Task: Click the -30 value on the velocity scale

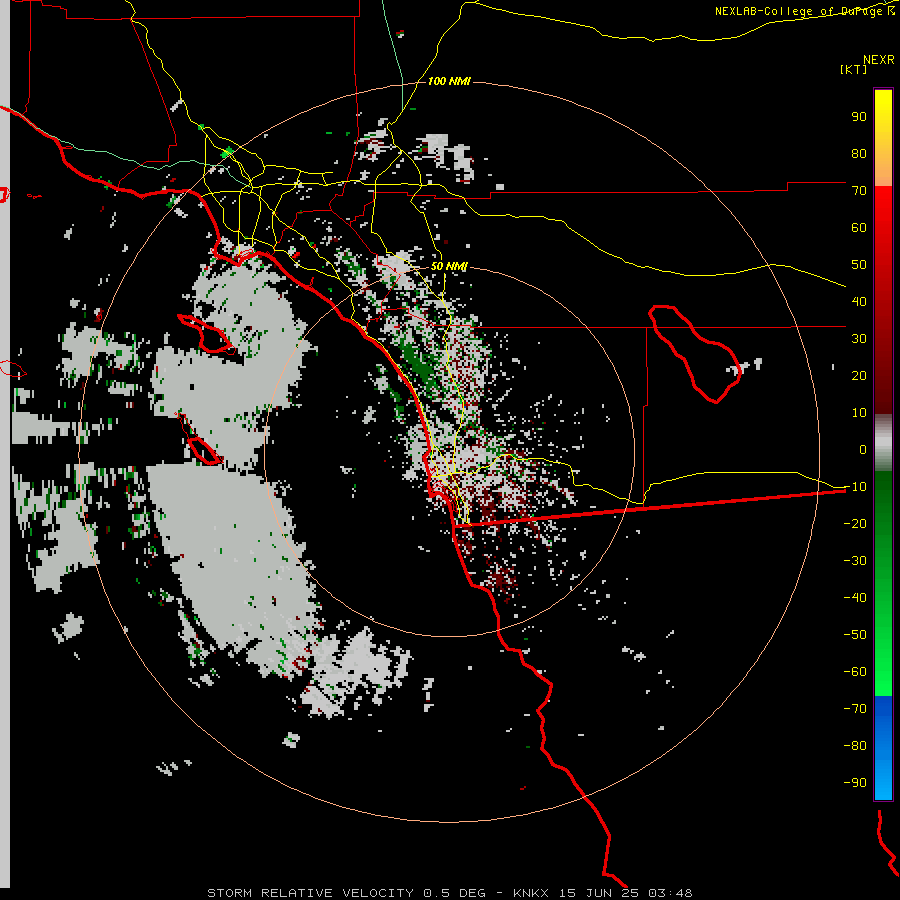Action: click(855, 561)
